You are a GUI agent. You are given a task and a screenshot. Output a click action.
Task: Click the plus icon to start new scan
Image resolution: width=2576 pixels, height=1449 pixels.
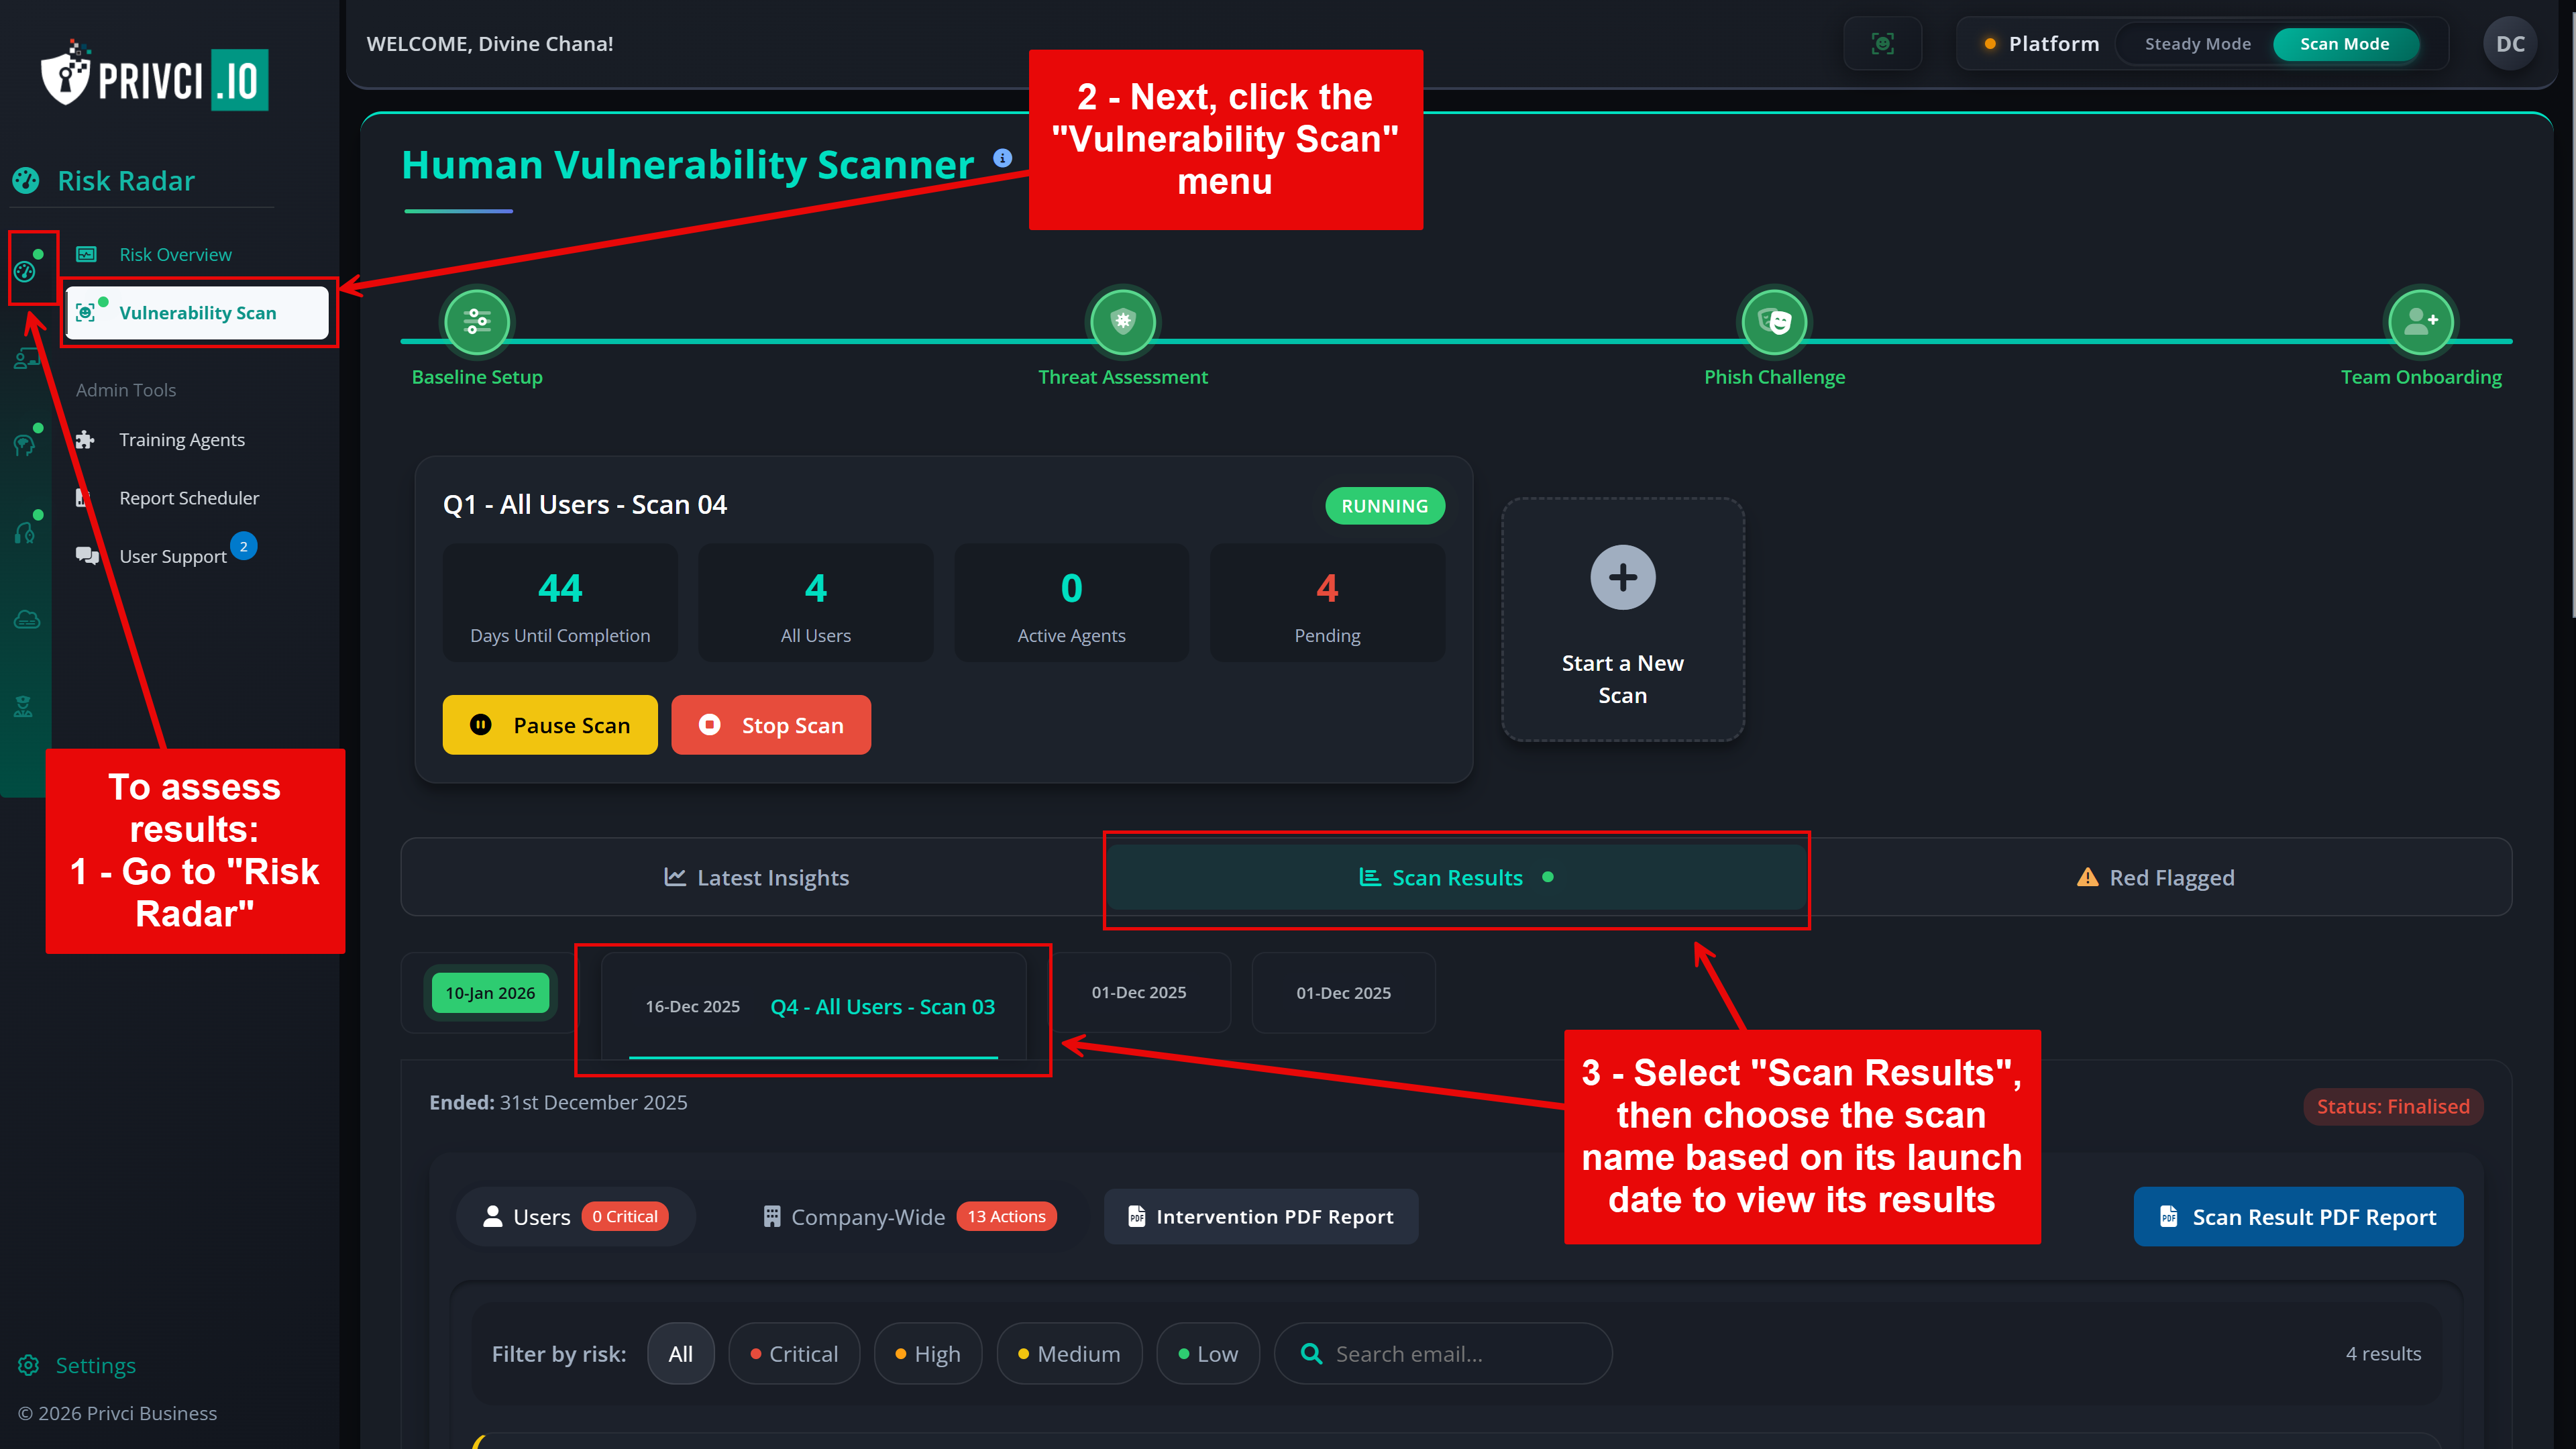[x=1622, y=578]
